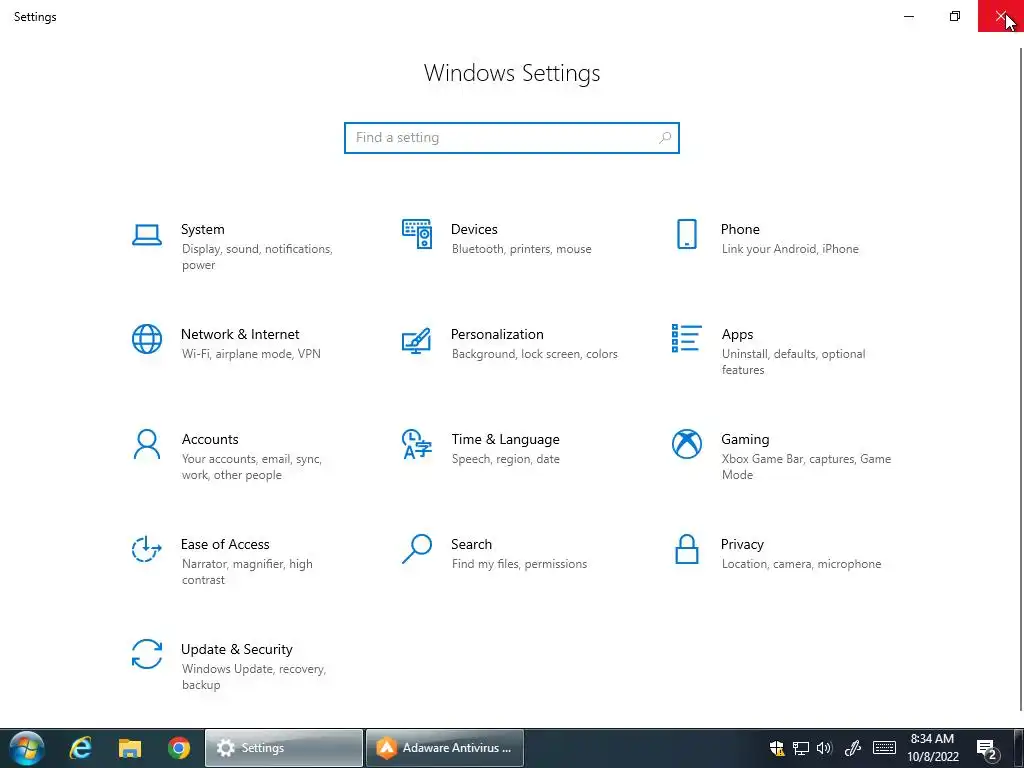Click 'Narrator, magnifier, high contrast' text
The width and height of the screenshot is (1024, 768).
point(247,571)
